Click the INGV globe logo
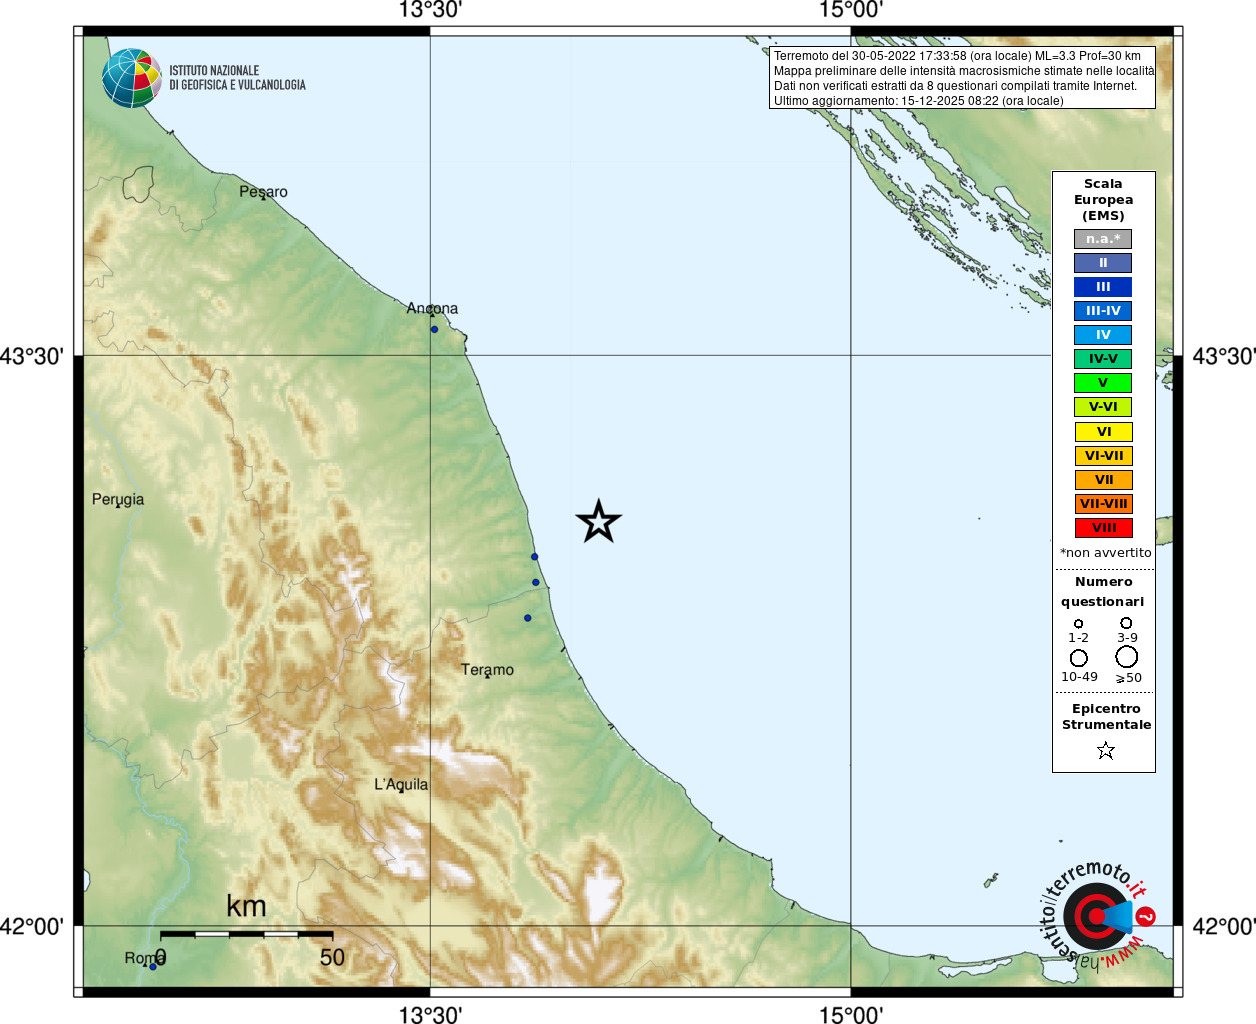 click(132, 78)
